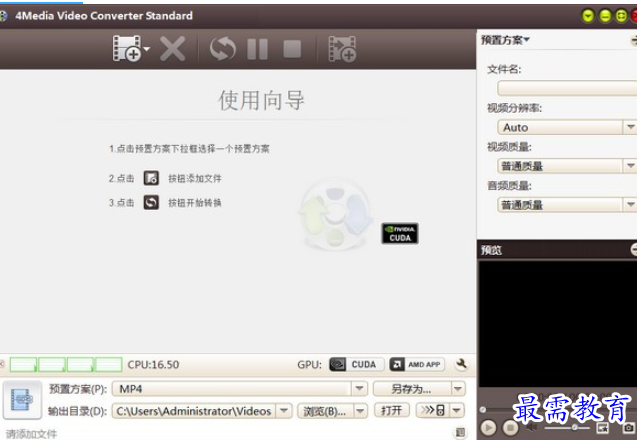
Task: Click the 请添加文件 status text
Action: point(31,434)
